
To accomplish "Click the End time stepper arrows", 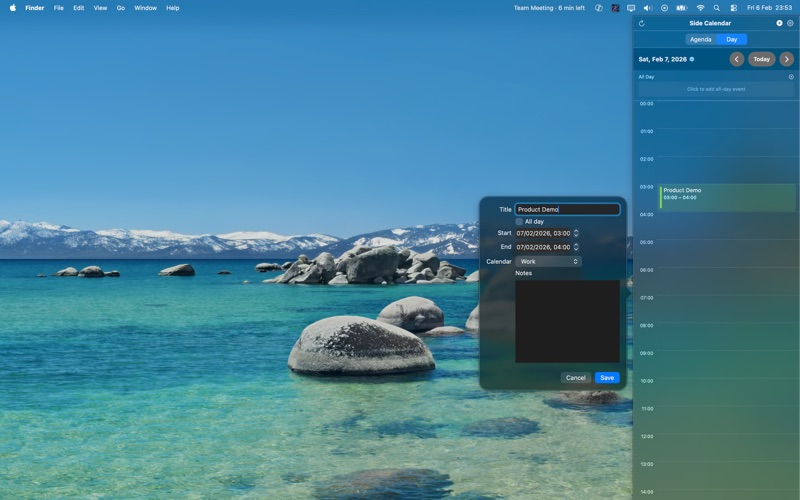I will click(576, 247).
